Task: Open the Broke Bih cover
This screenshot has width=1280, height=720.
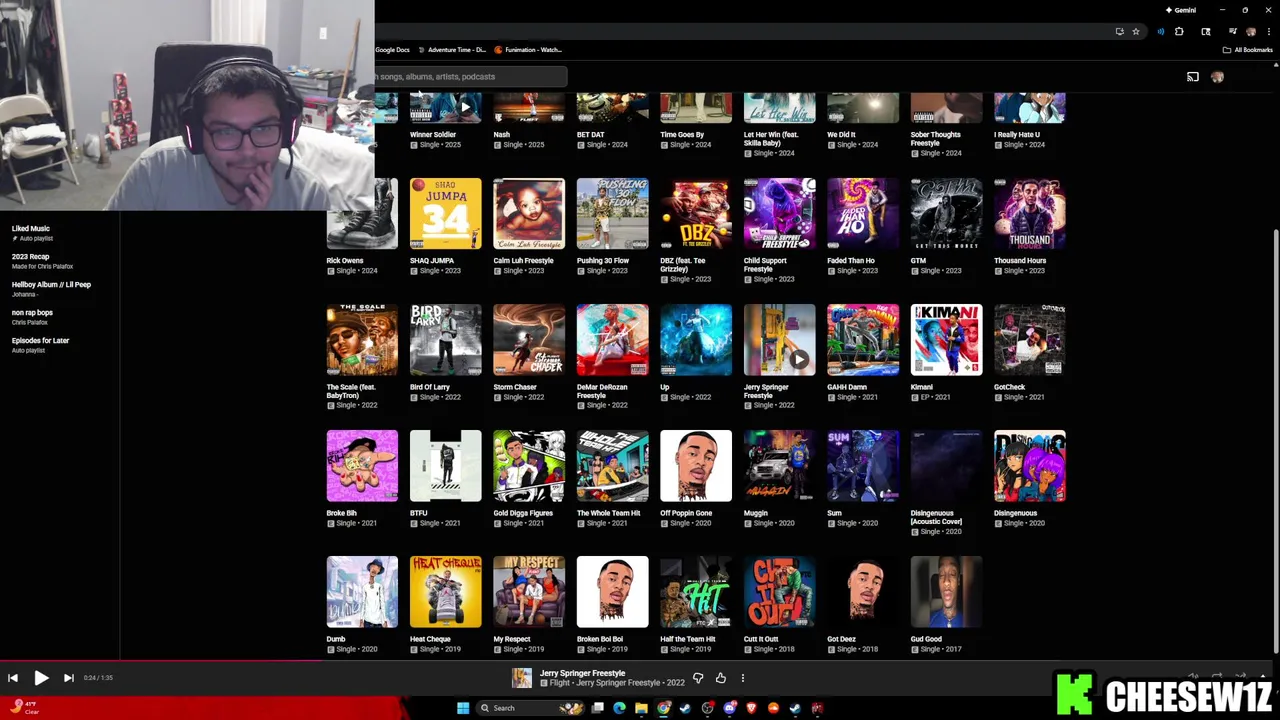Action: tap(362, 466)
